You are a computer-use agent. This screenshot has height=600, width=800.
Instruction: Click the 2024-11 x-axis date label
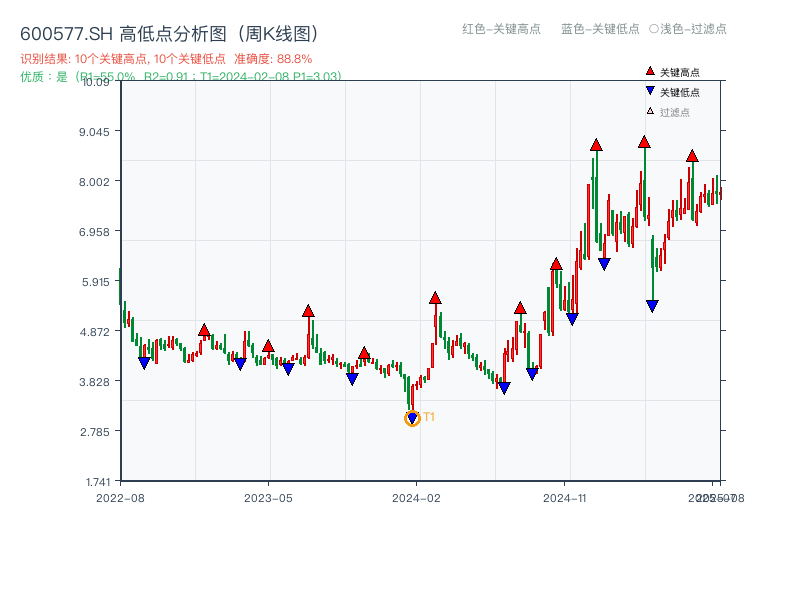coord(565,498)
